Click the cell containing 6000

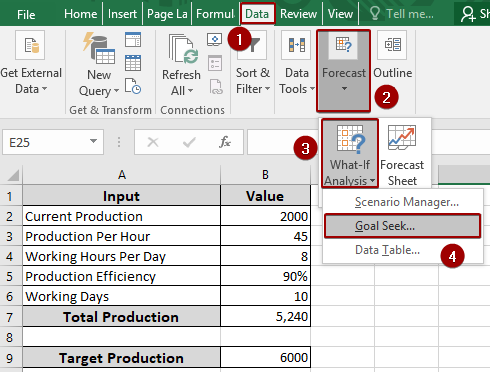click(x=265, y=357)
